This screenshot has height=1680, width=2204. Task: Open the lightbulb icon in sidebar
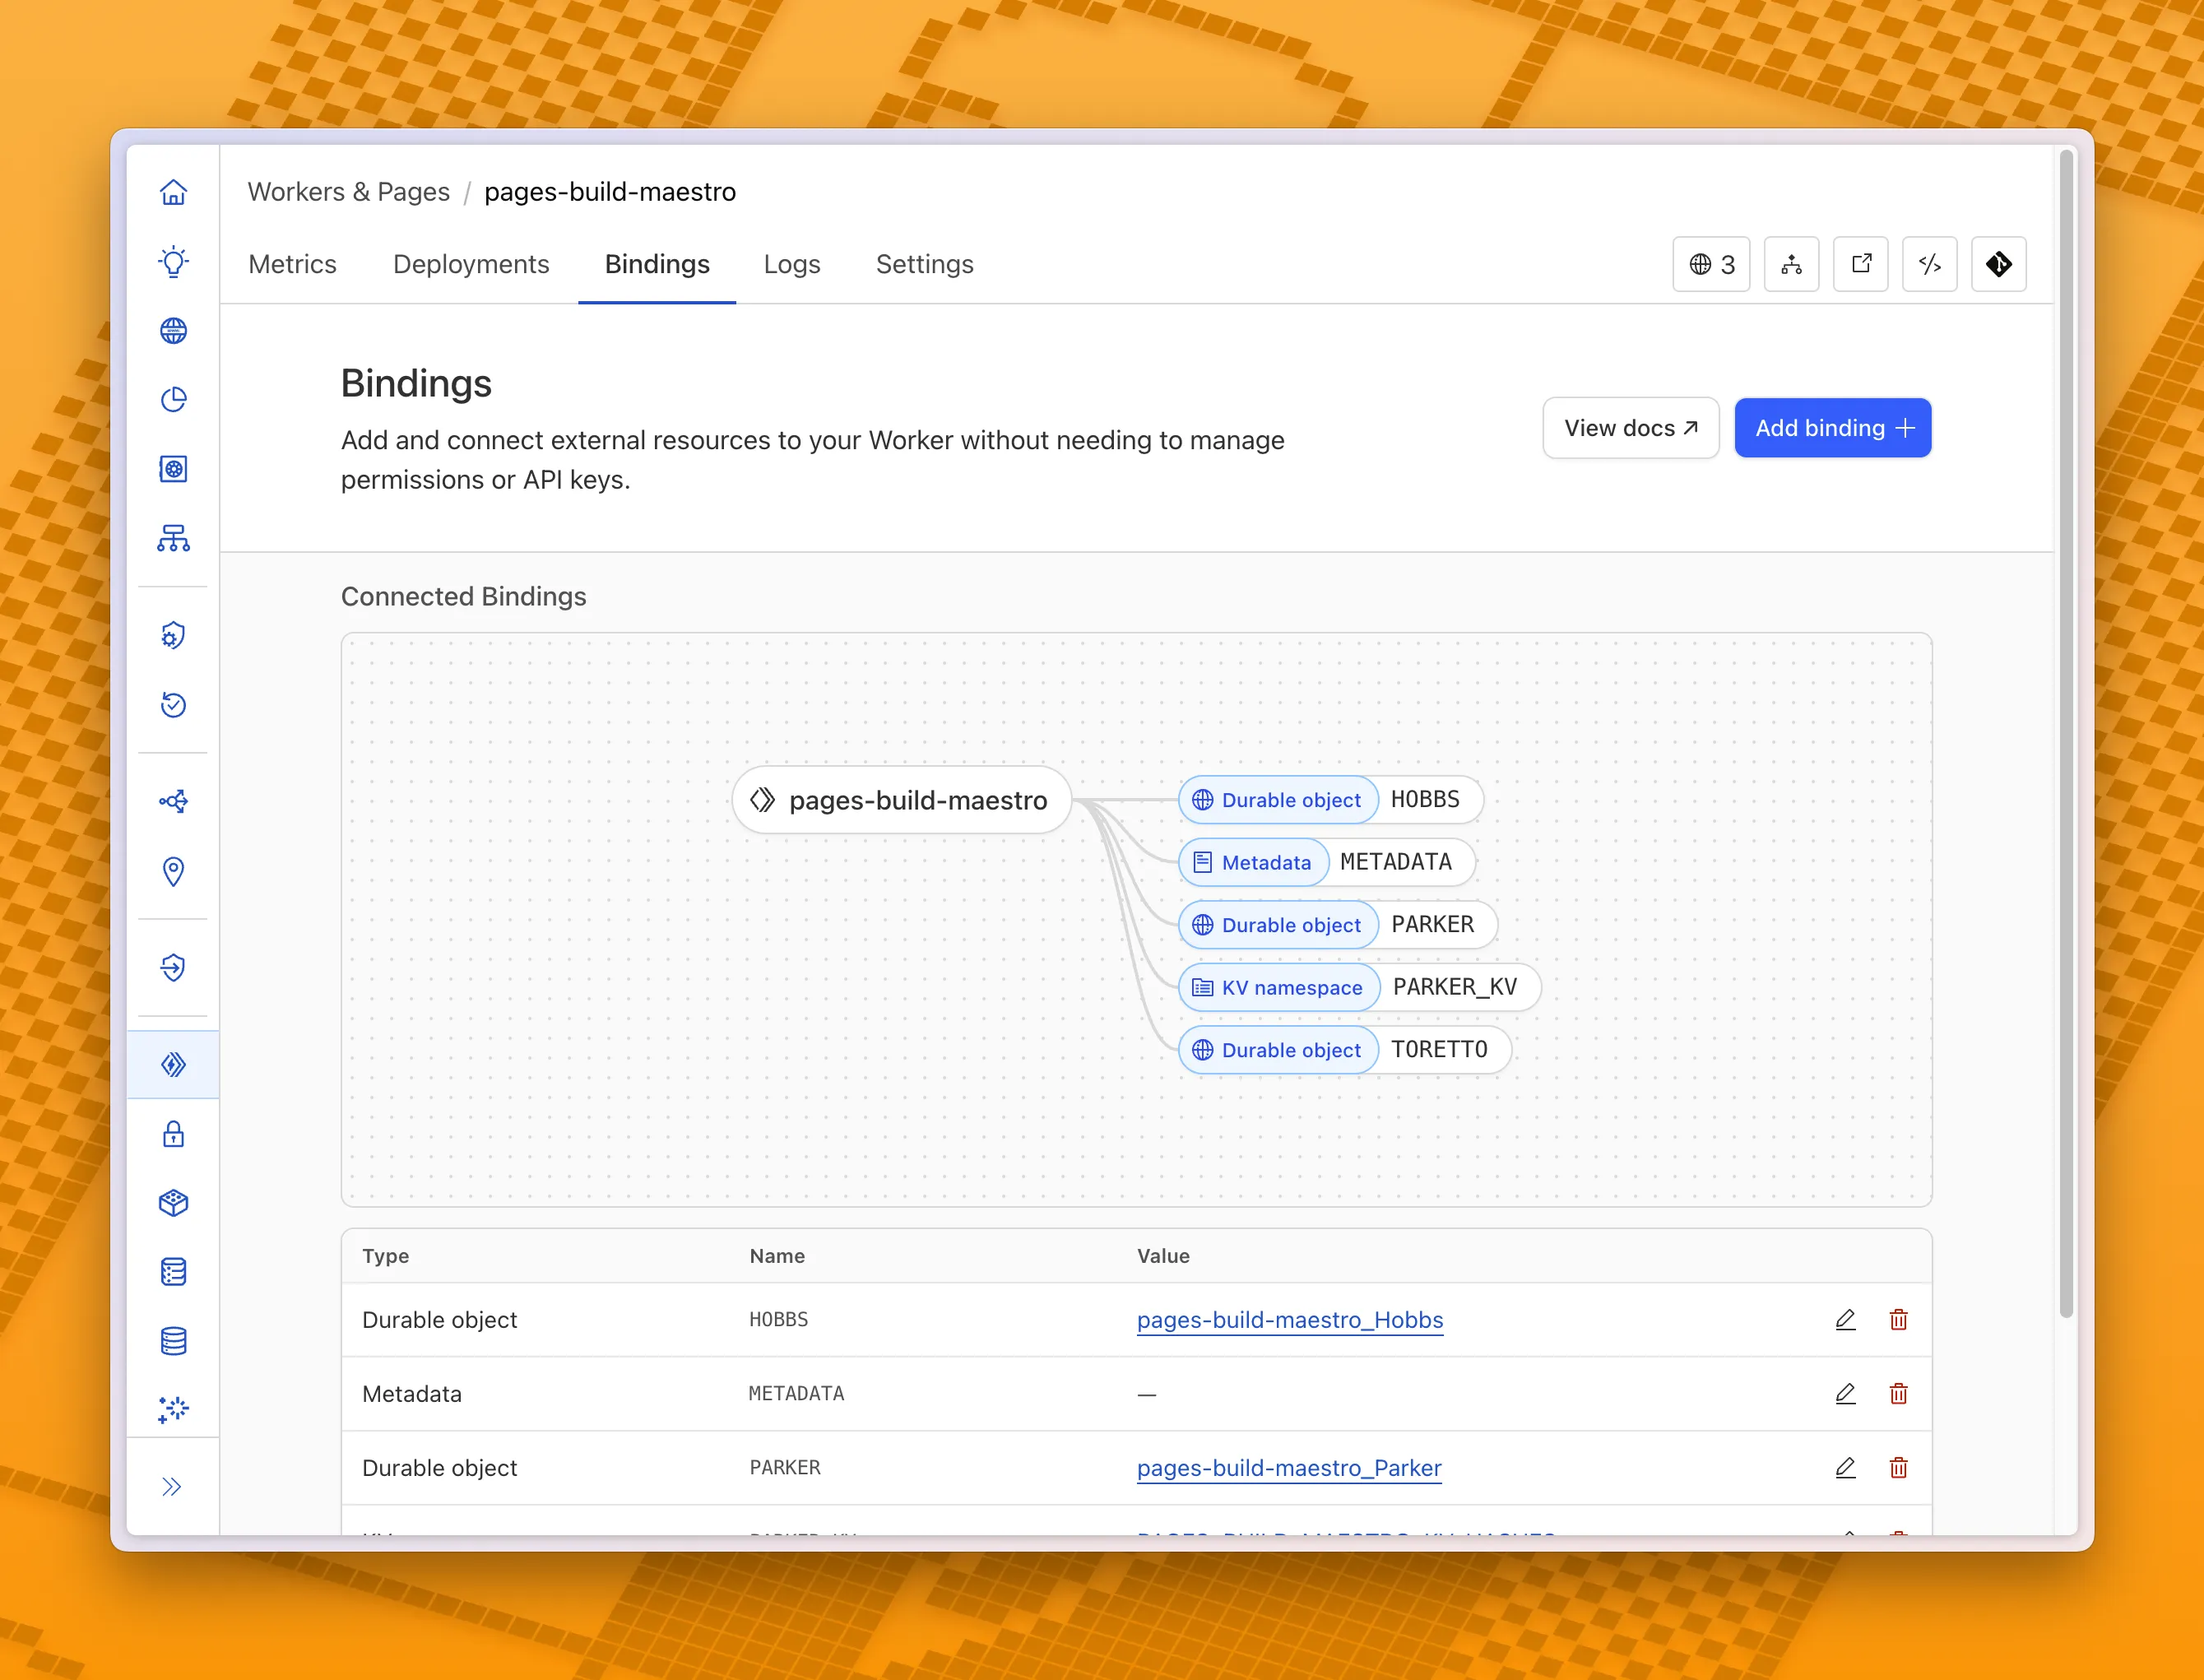pos(173,262)
